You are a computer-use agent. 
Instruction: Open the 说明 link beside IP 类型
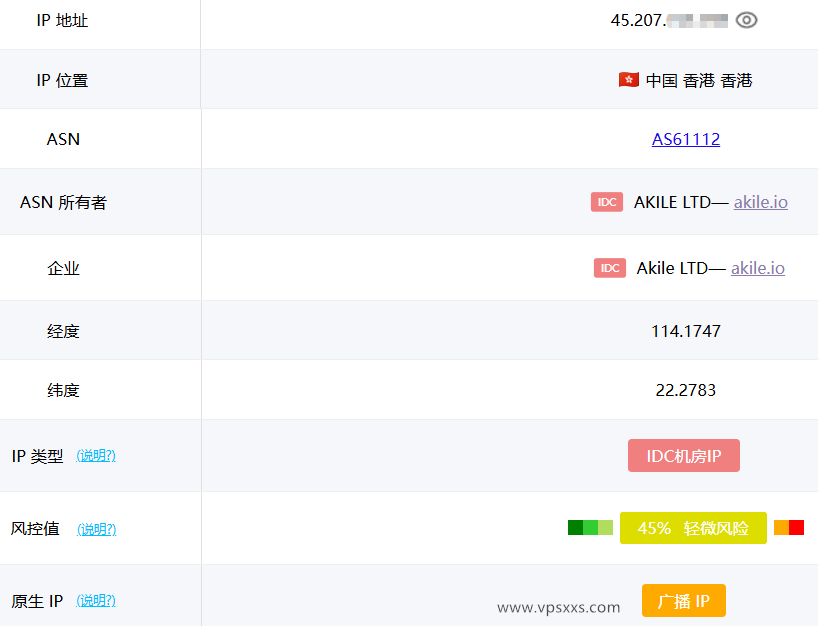(96, 455)
